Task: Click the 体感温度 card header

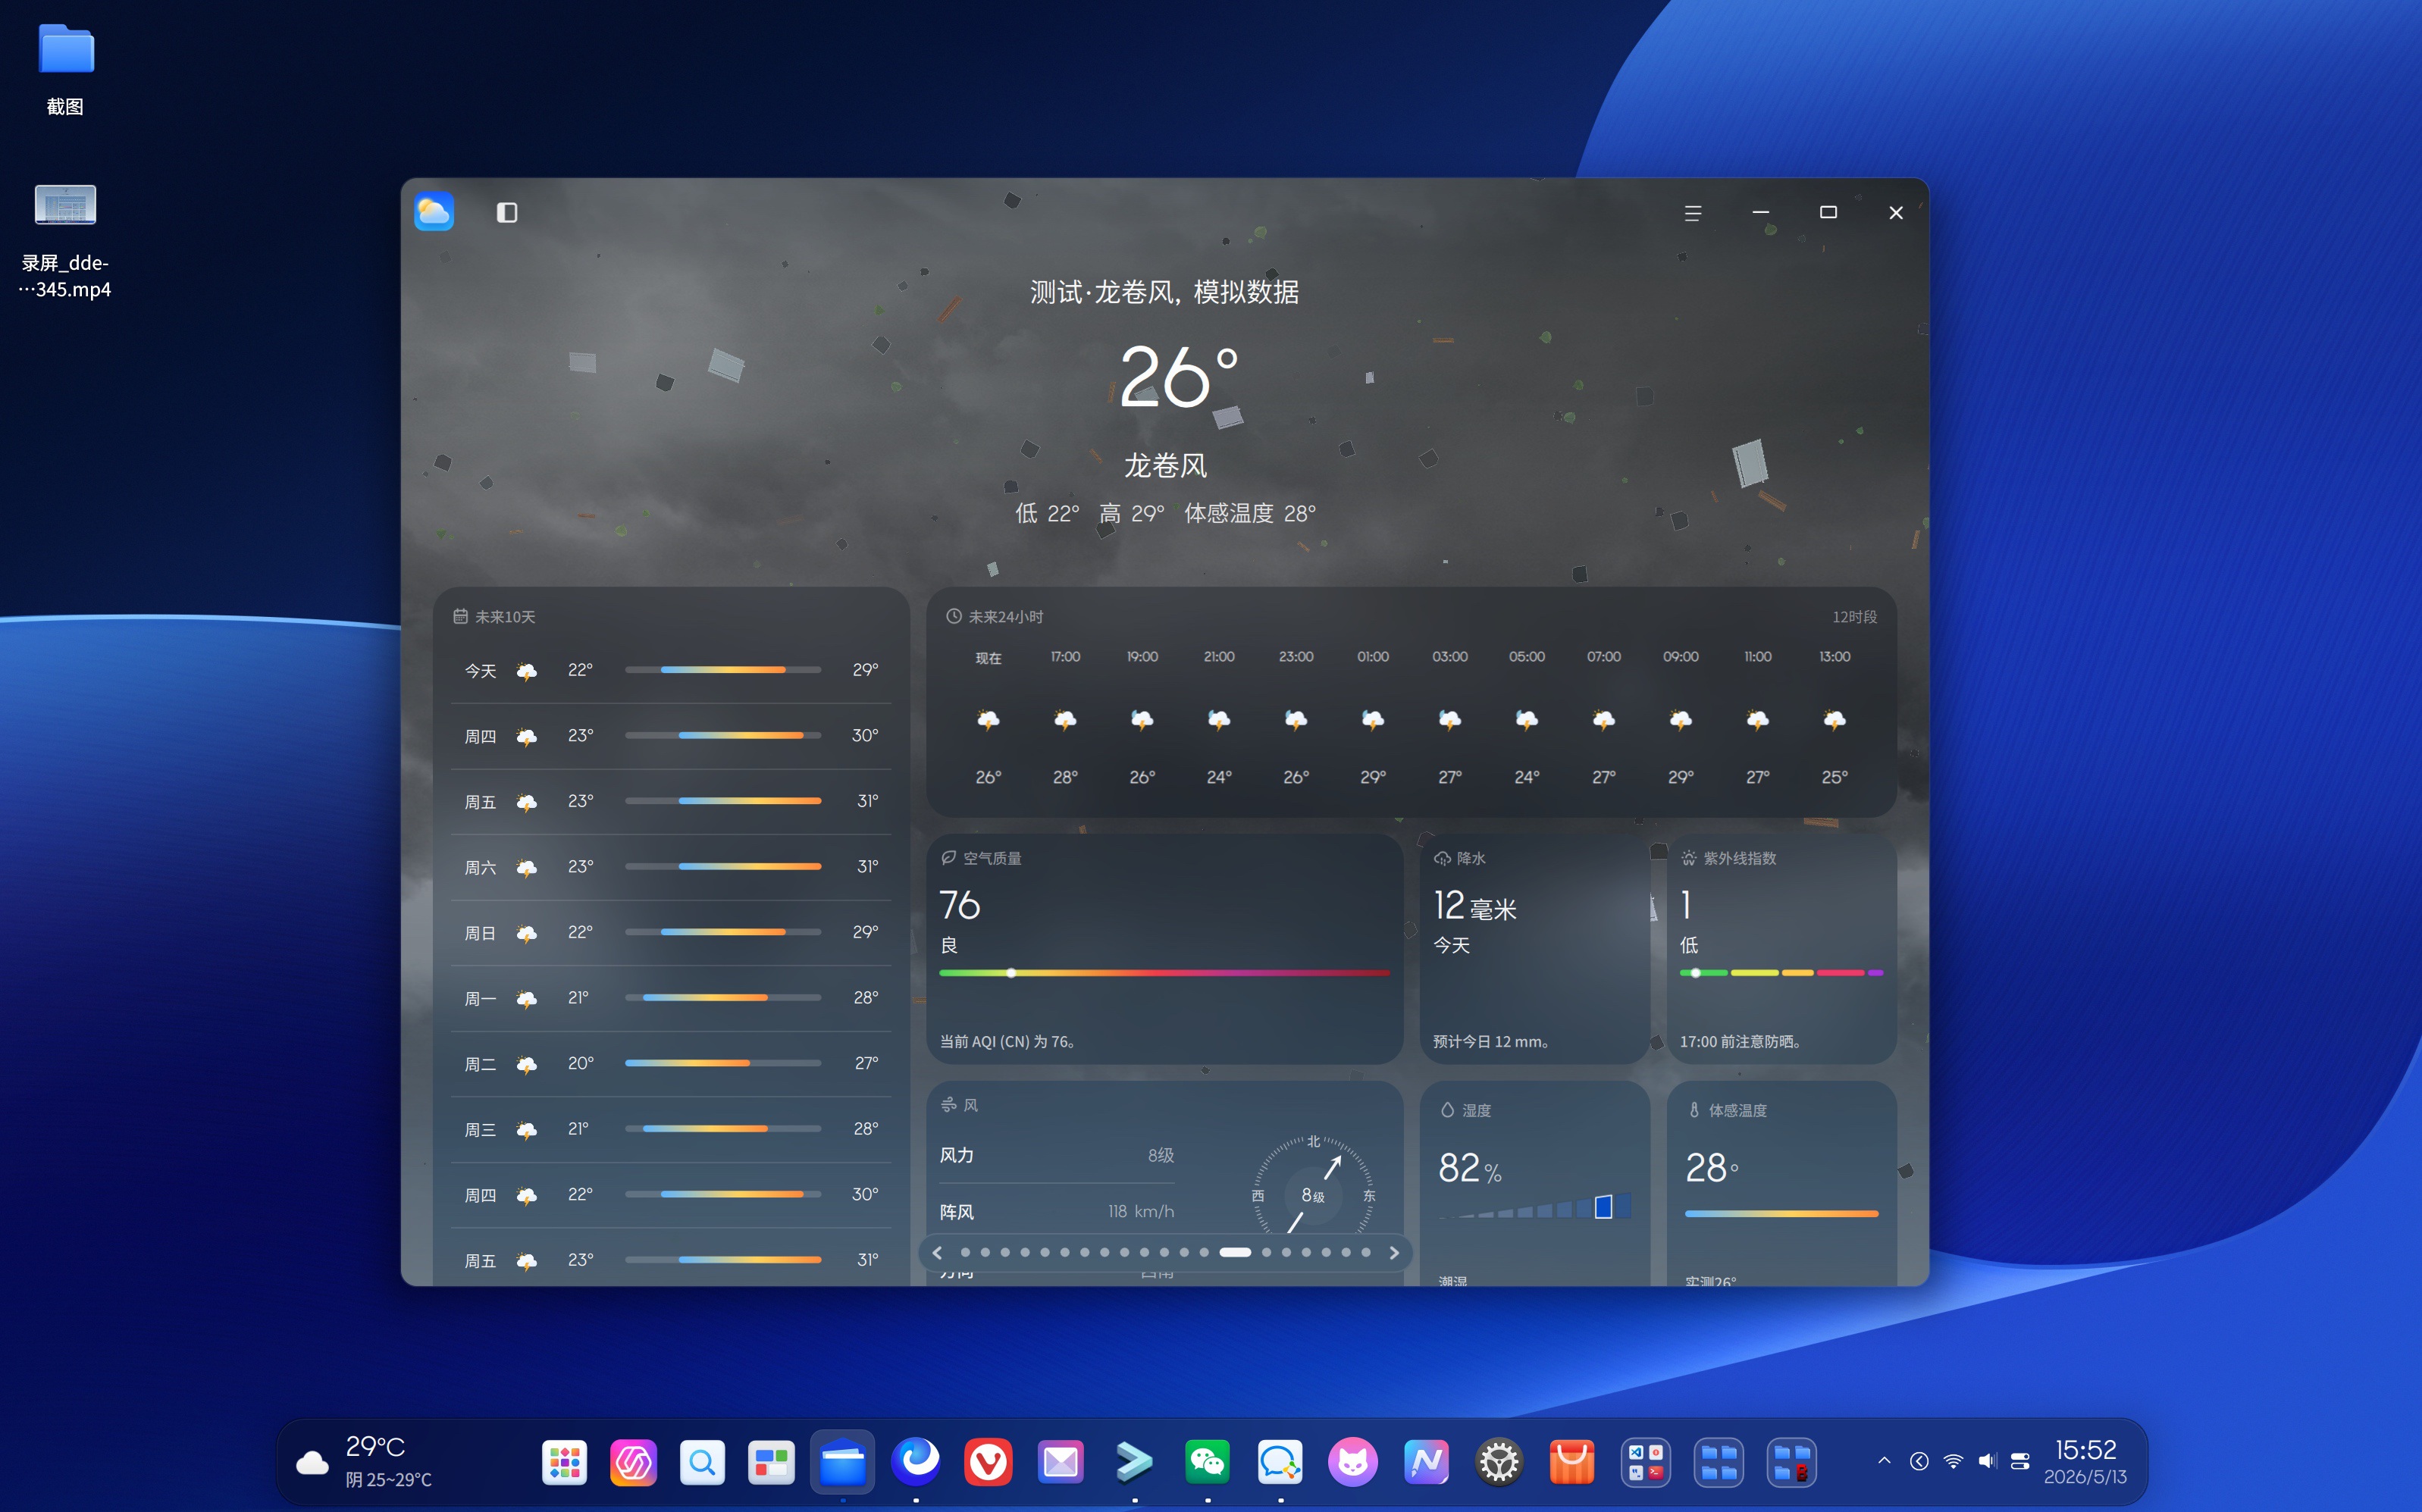Action: (1727, 1110)
